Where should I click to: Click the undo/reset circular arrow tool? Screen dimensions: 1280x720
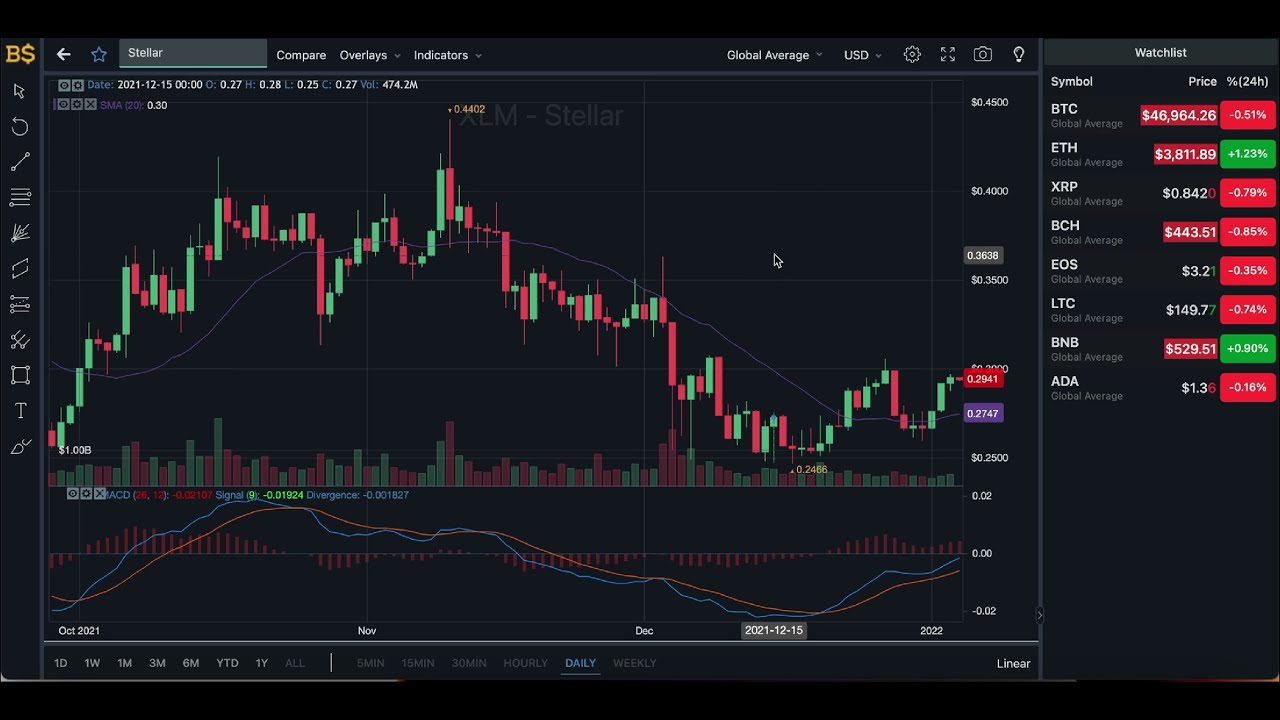tap(19, 126)
